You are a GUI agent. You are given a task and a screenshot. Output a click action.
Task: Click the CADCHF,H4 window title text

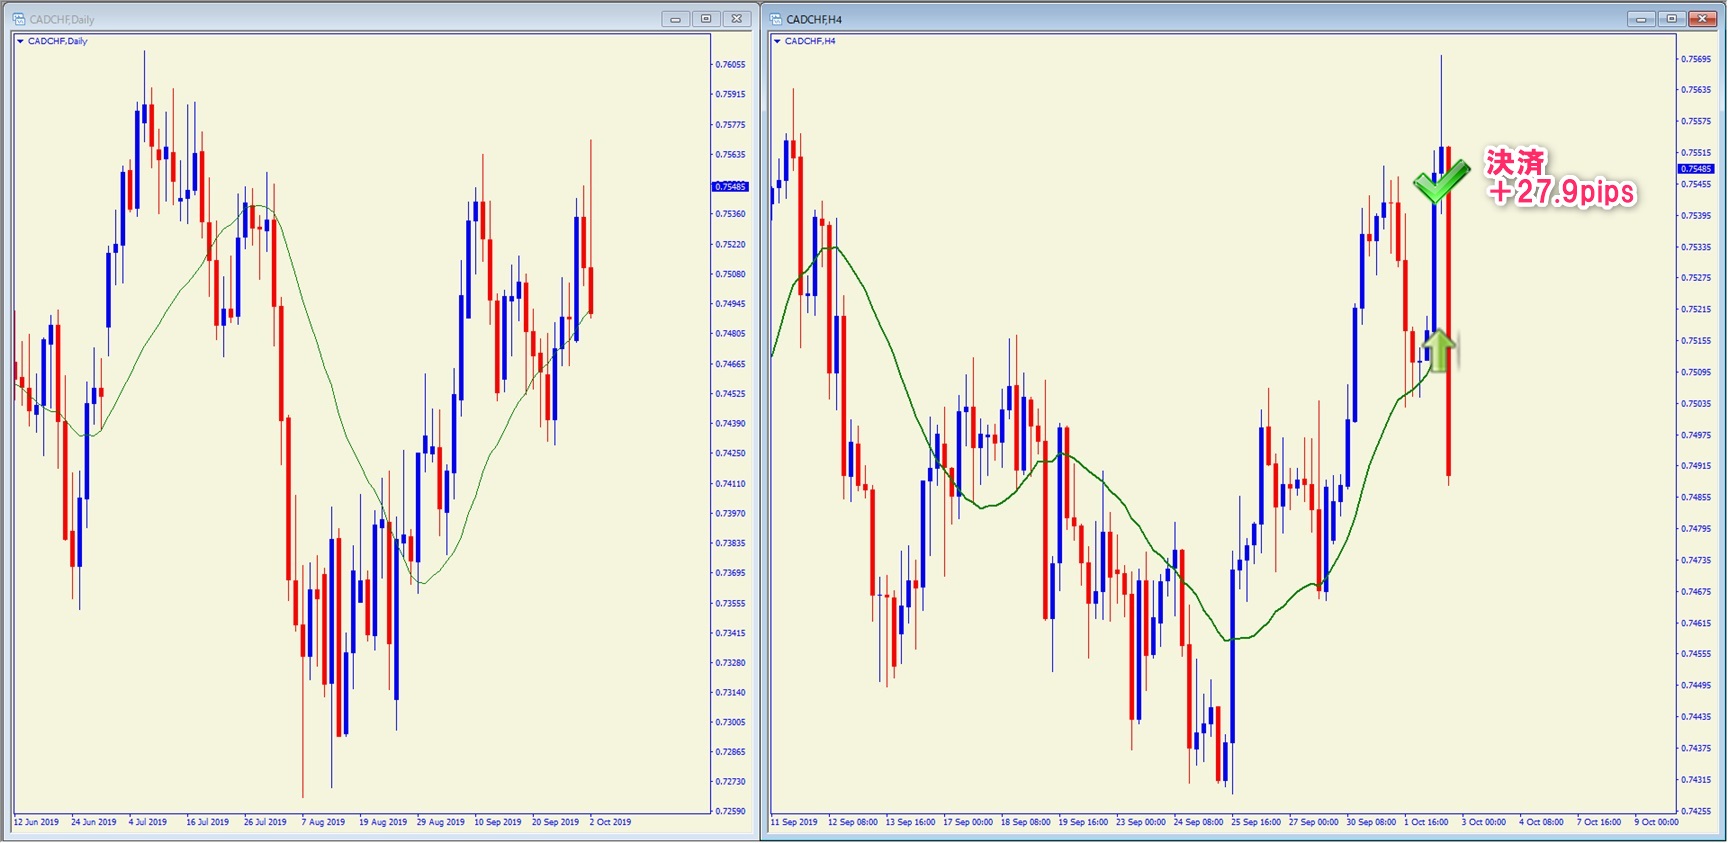814,19
